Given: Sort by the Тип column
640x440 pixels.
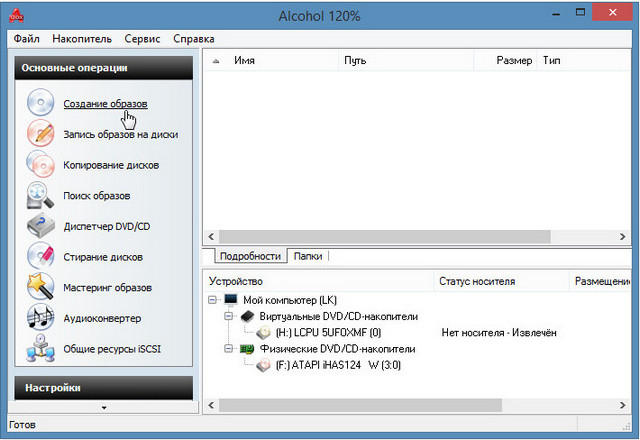Looking at the screenshot, I should point(584,60).
